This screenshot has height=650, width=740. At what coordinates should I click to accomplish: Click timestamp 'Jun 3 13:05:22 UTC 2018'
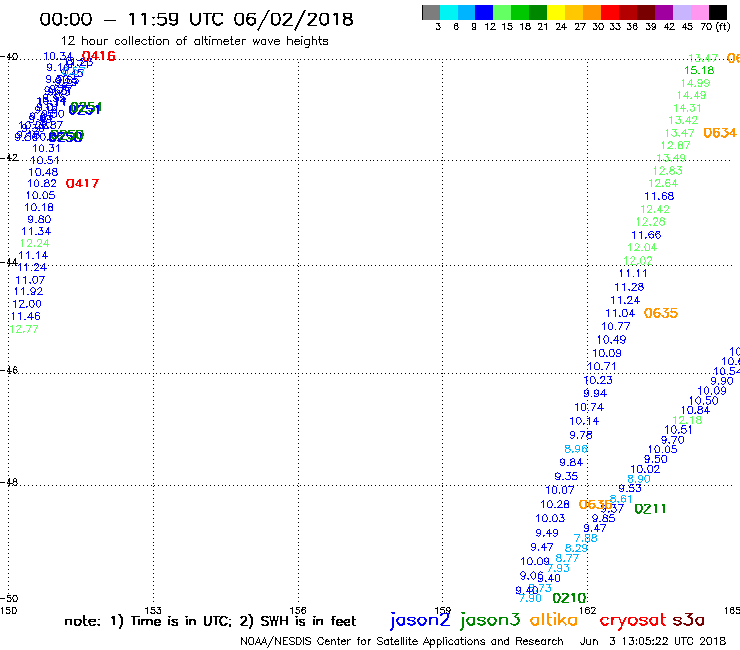point(653,642)
